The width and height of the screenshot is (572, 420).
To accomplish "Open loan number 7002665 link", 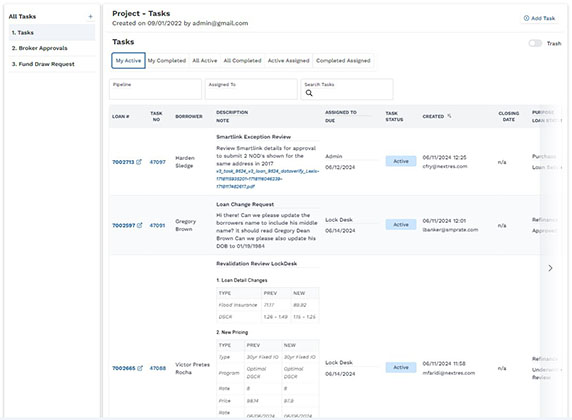I will (x=124, y=368).
